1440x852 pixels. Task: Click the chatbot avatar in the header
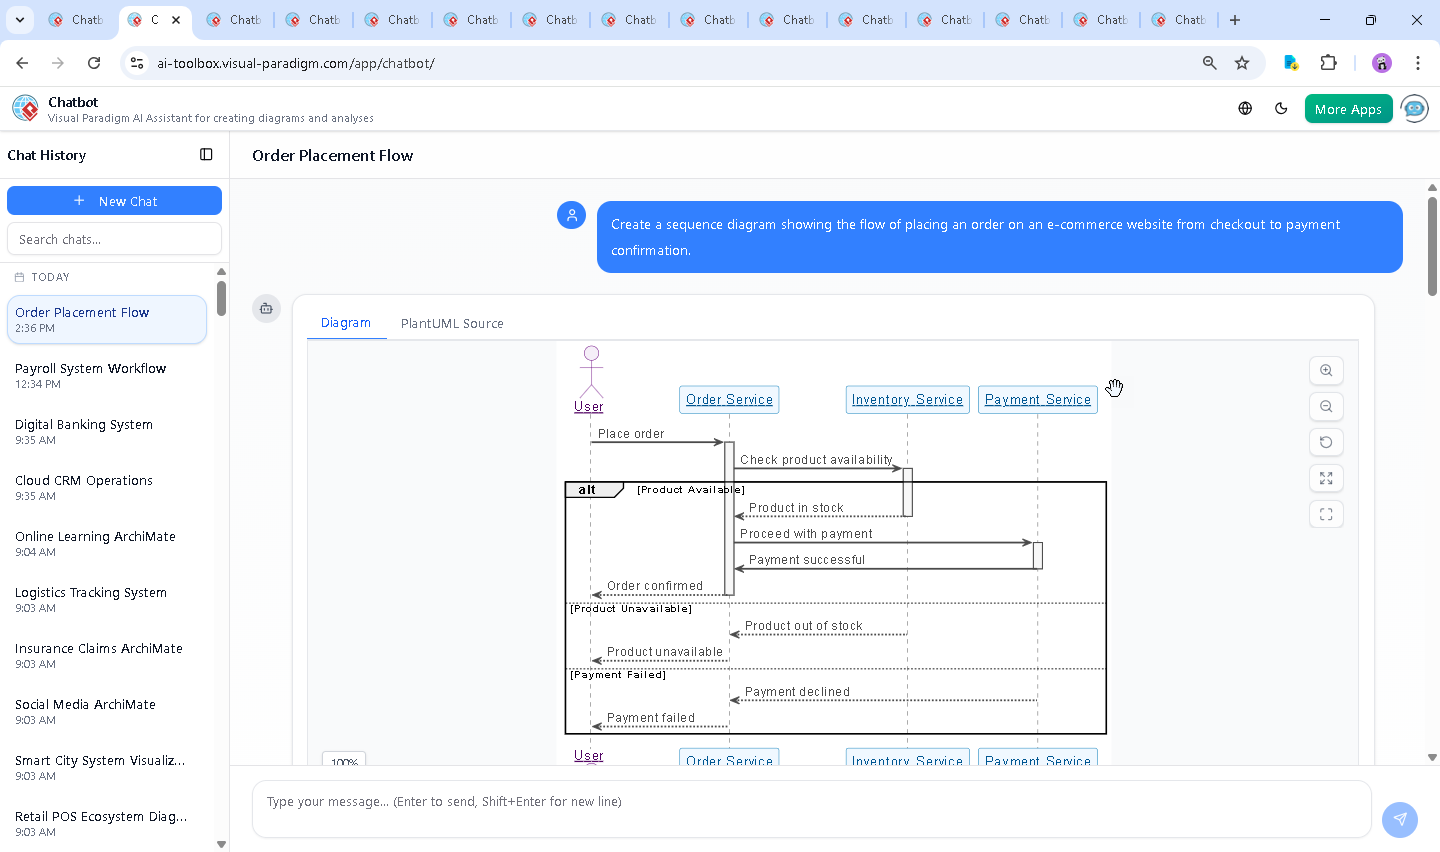(x=1414, y=109)
